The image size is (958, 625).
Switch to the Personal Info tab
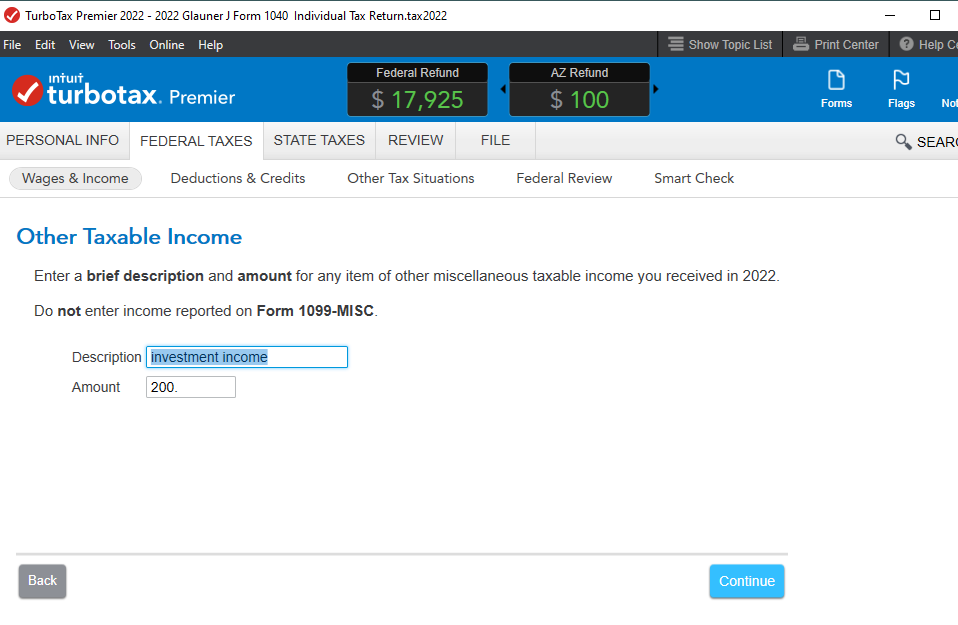[63, 141]
